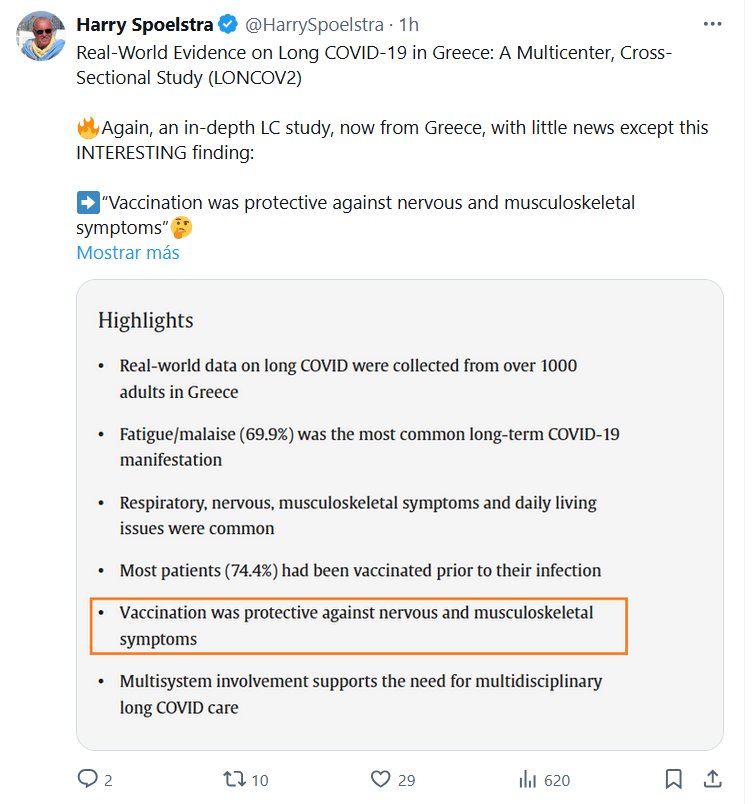Click the Highlights heading in image
Screen dimensions: 754x804
[x=145, y=320]
